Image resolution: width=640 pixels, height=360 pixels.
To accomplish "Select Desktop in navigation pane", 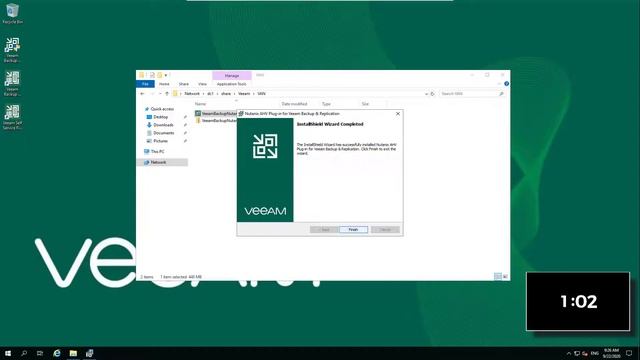I will coord(160,117).
